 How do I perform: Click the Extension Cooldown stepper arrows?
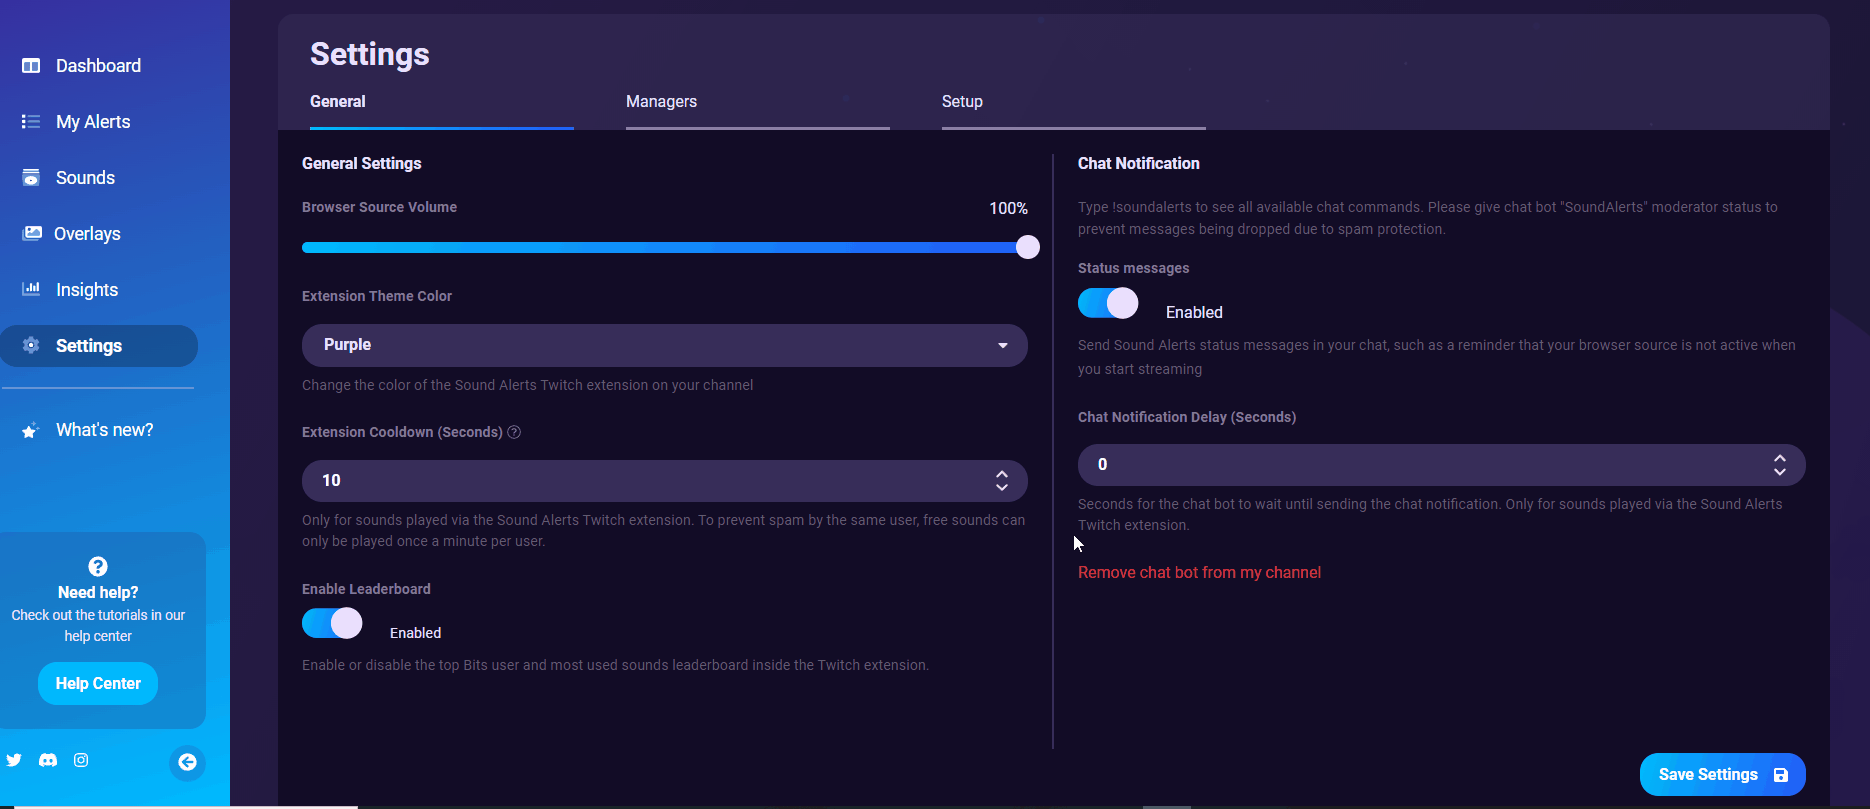click(1002, 481)
